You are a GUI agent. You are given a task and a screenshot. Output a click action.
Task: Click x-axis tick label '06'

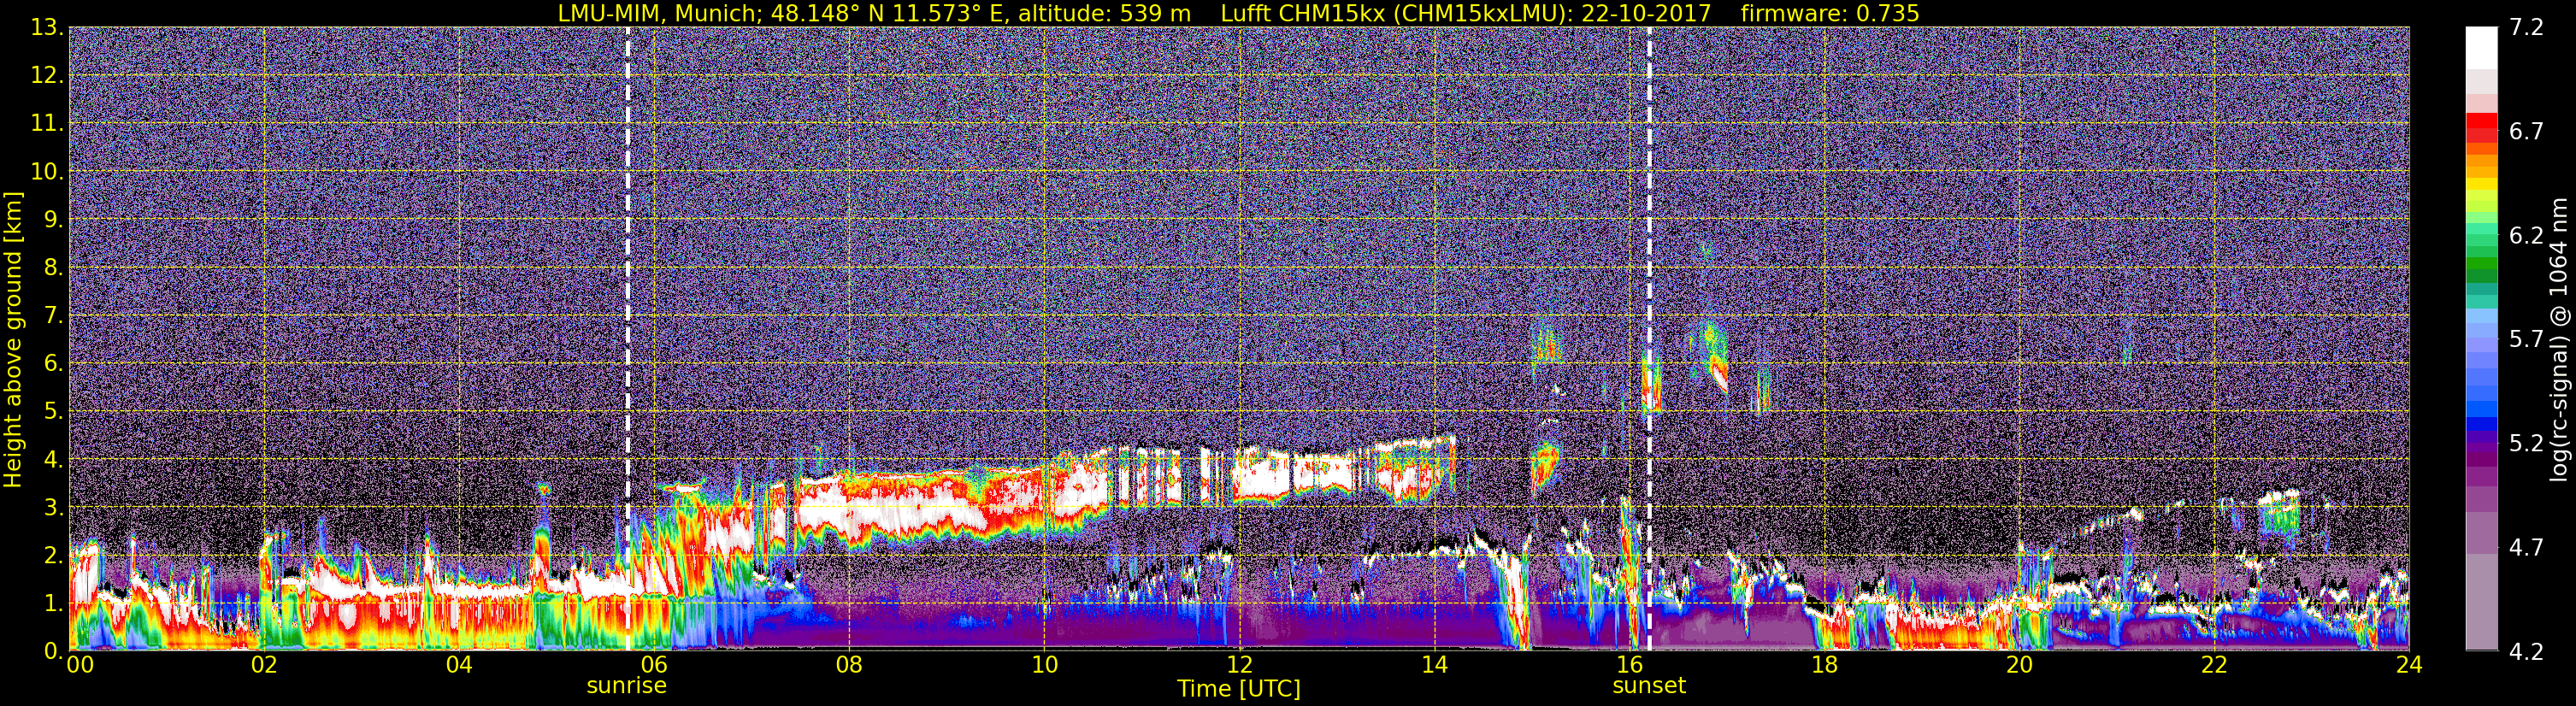(x=654, y=665)
